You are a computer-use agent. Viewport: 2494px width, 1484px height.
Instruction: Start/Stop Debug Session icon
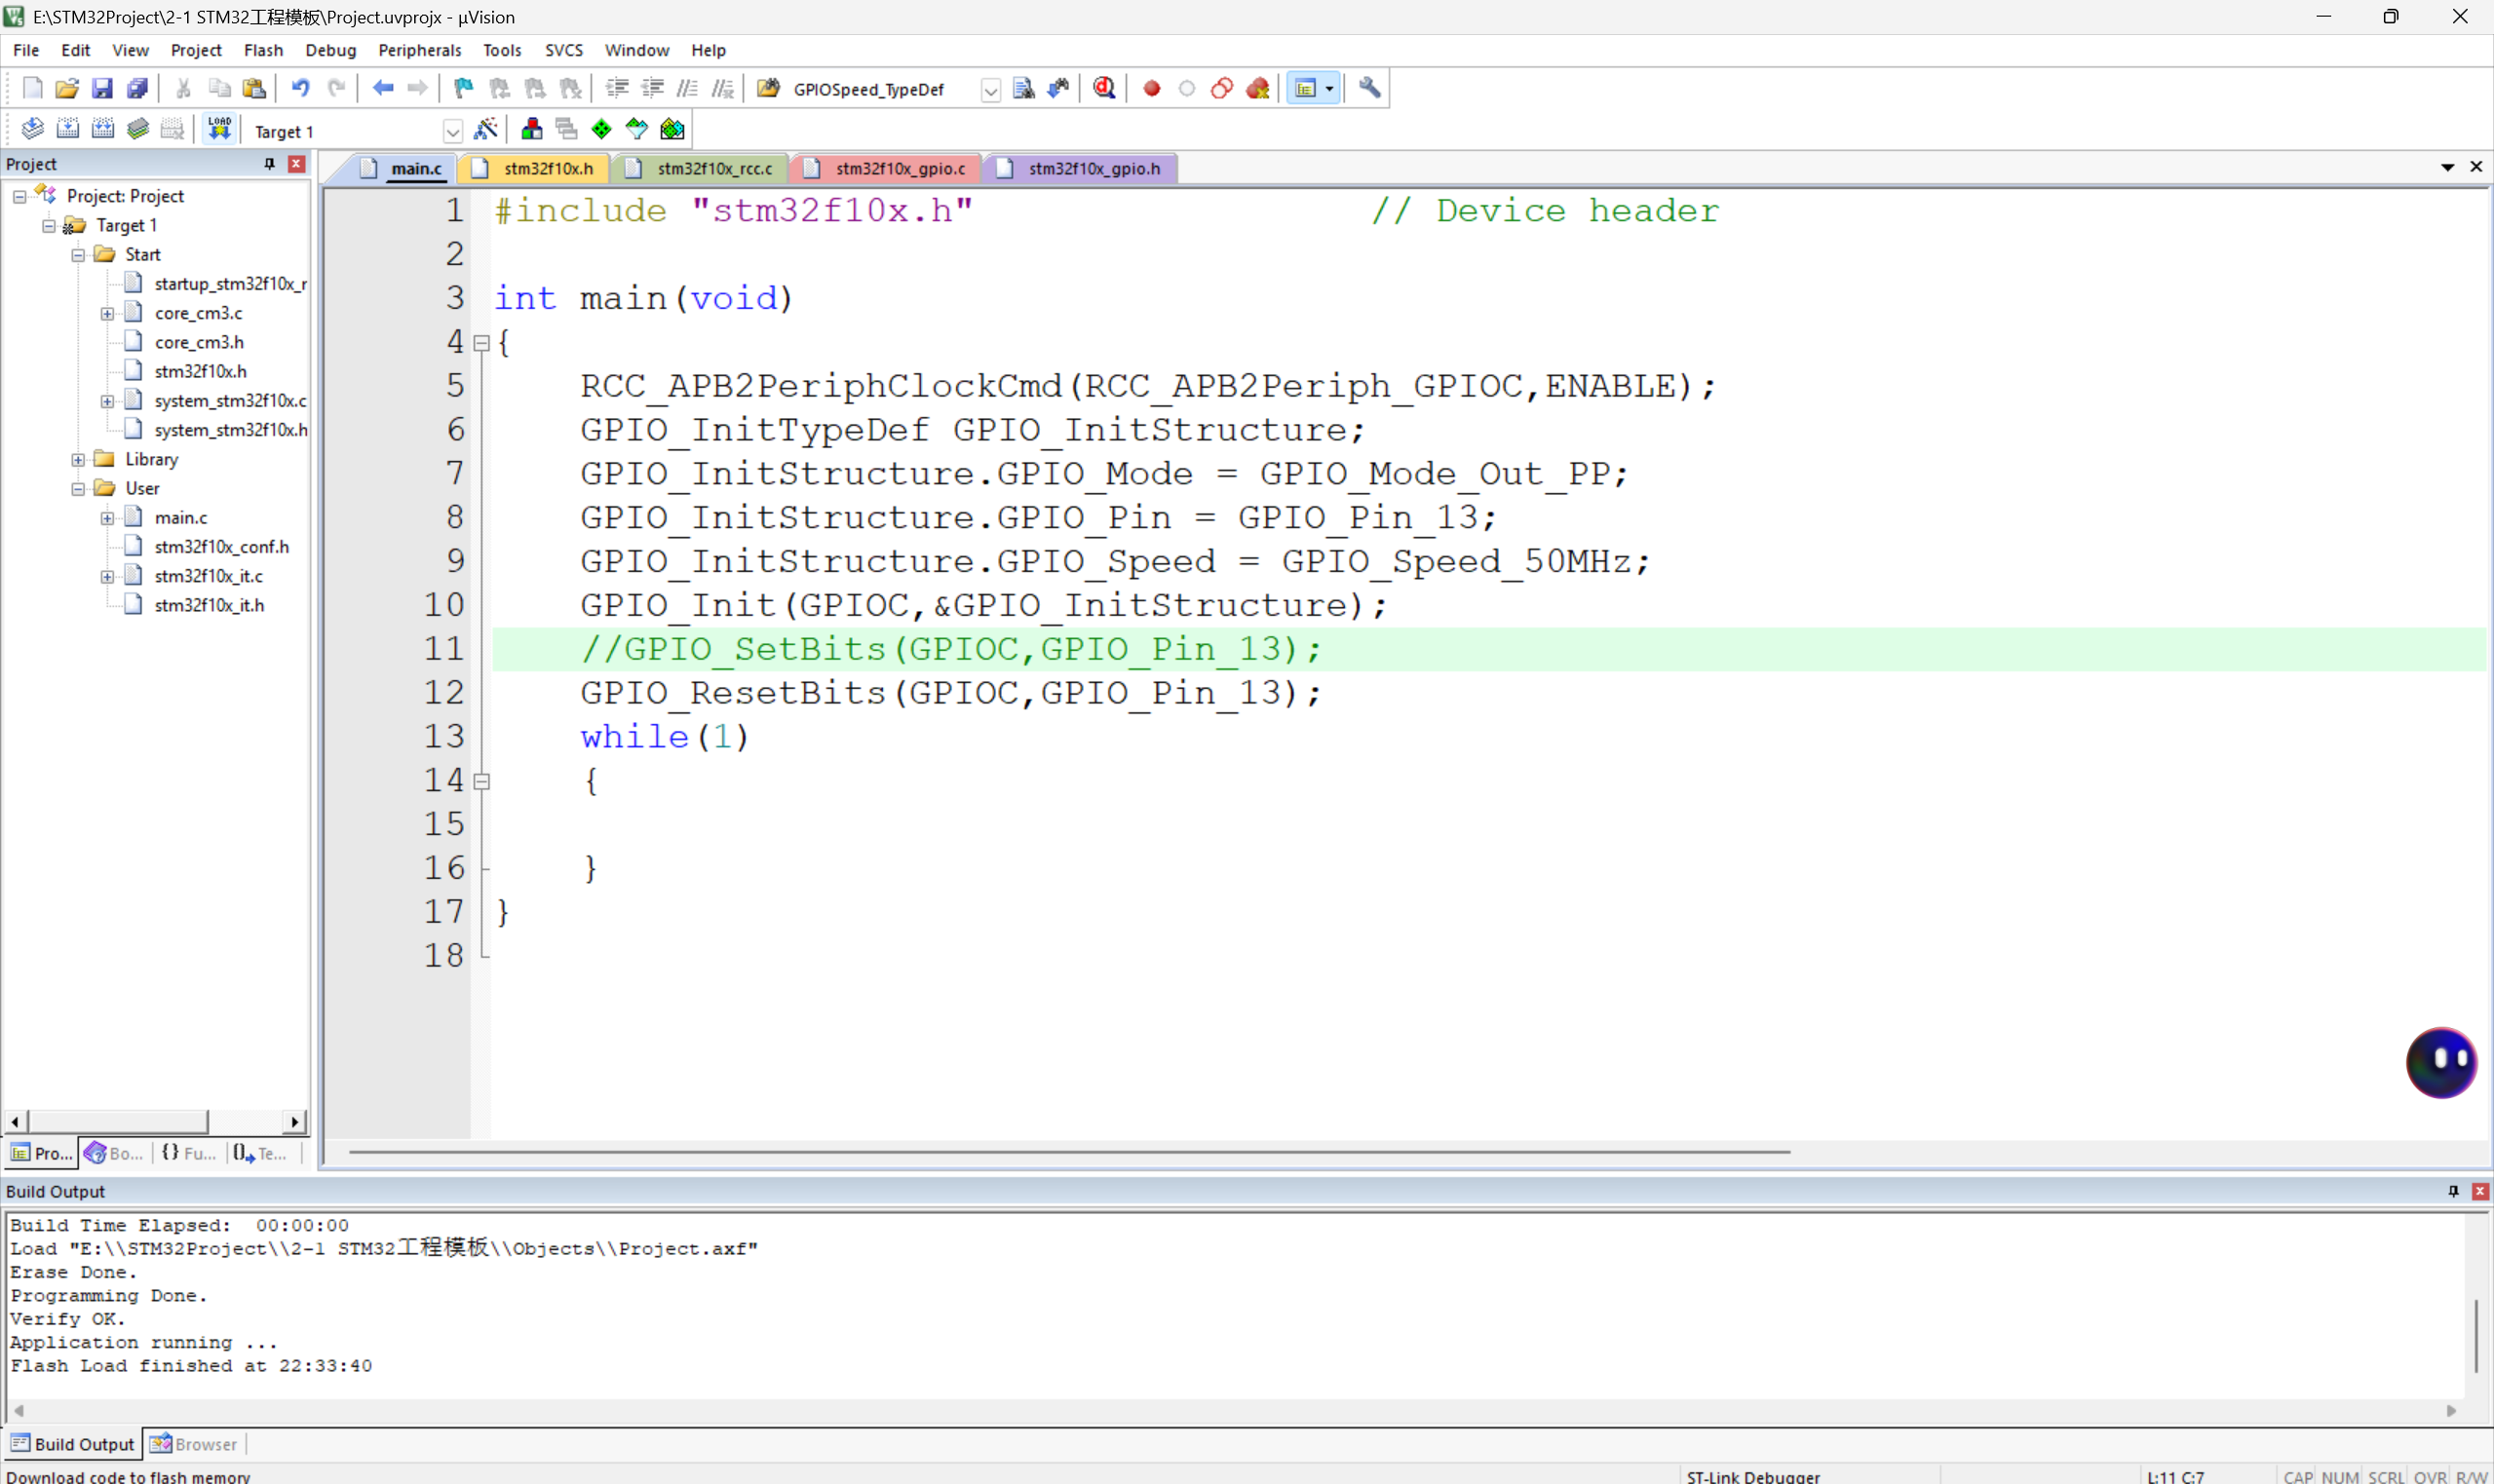1104,88
